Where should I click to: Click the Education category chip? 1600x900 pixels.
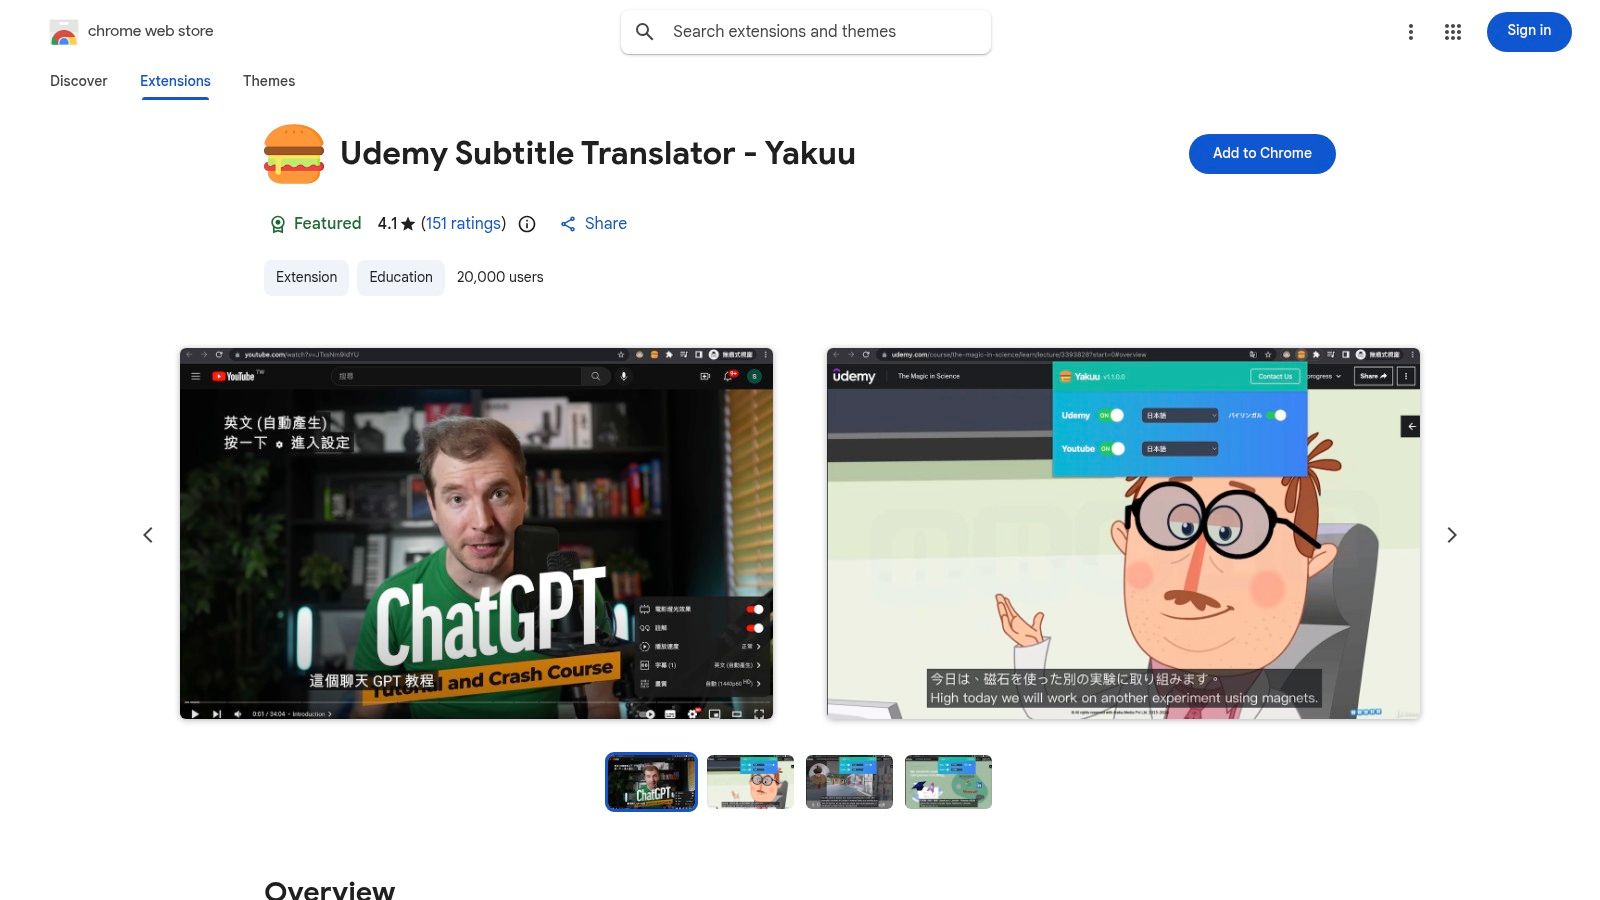(400, 277)
